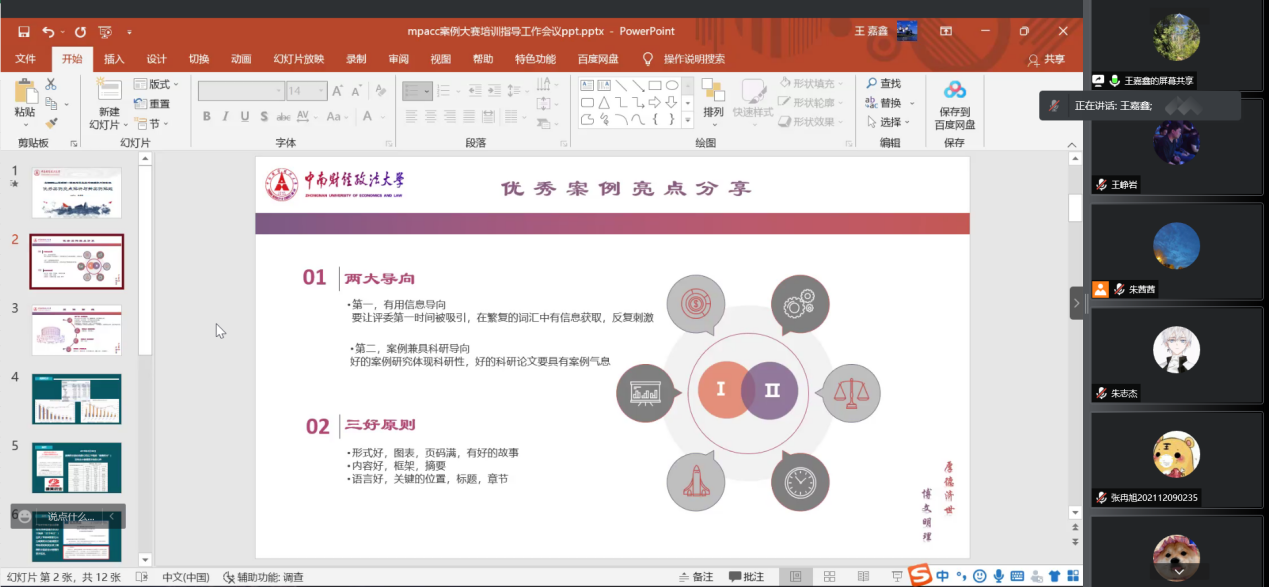Toggle 备注 notes pane in status bar
The height and width of the screenshot is (587, 1269).
[695, 576]
